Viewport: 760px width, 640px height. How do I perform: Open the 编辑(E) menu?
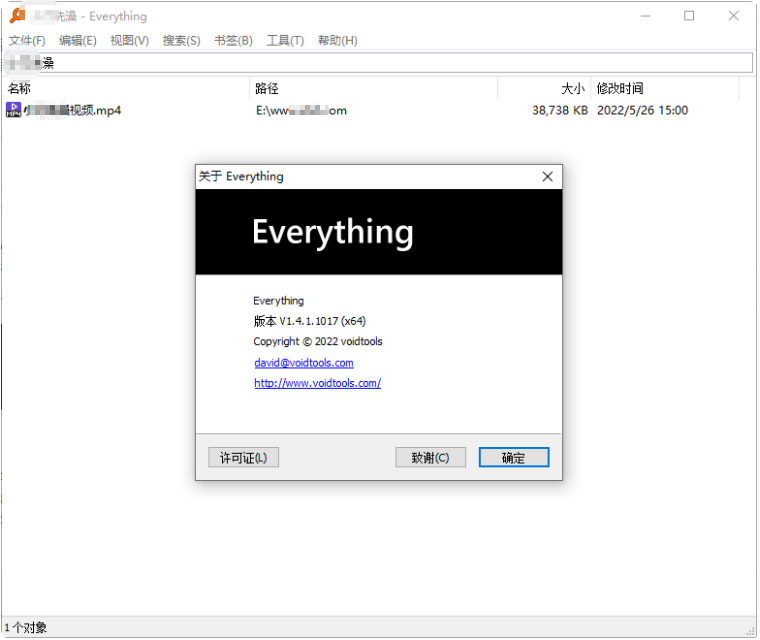tap(78, 41)
